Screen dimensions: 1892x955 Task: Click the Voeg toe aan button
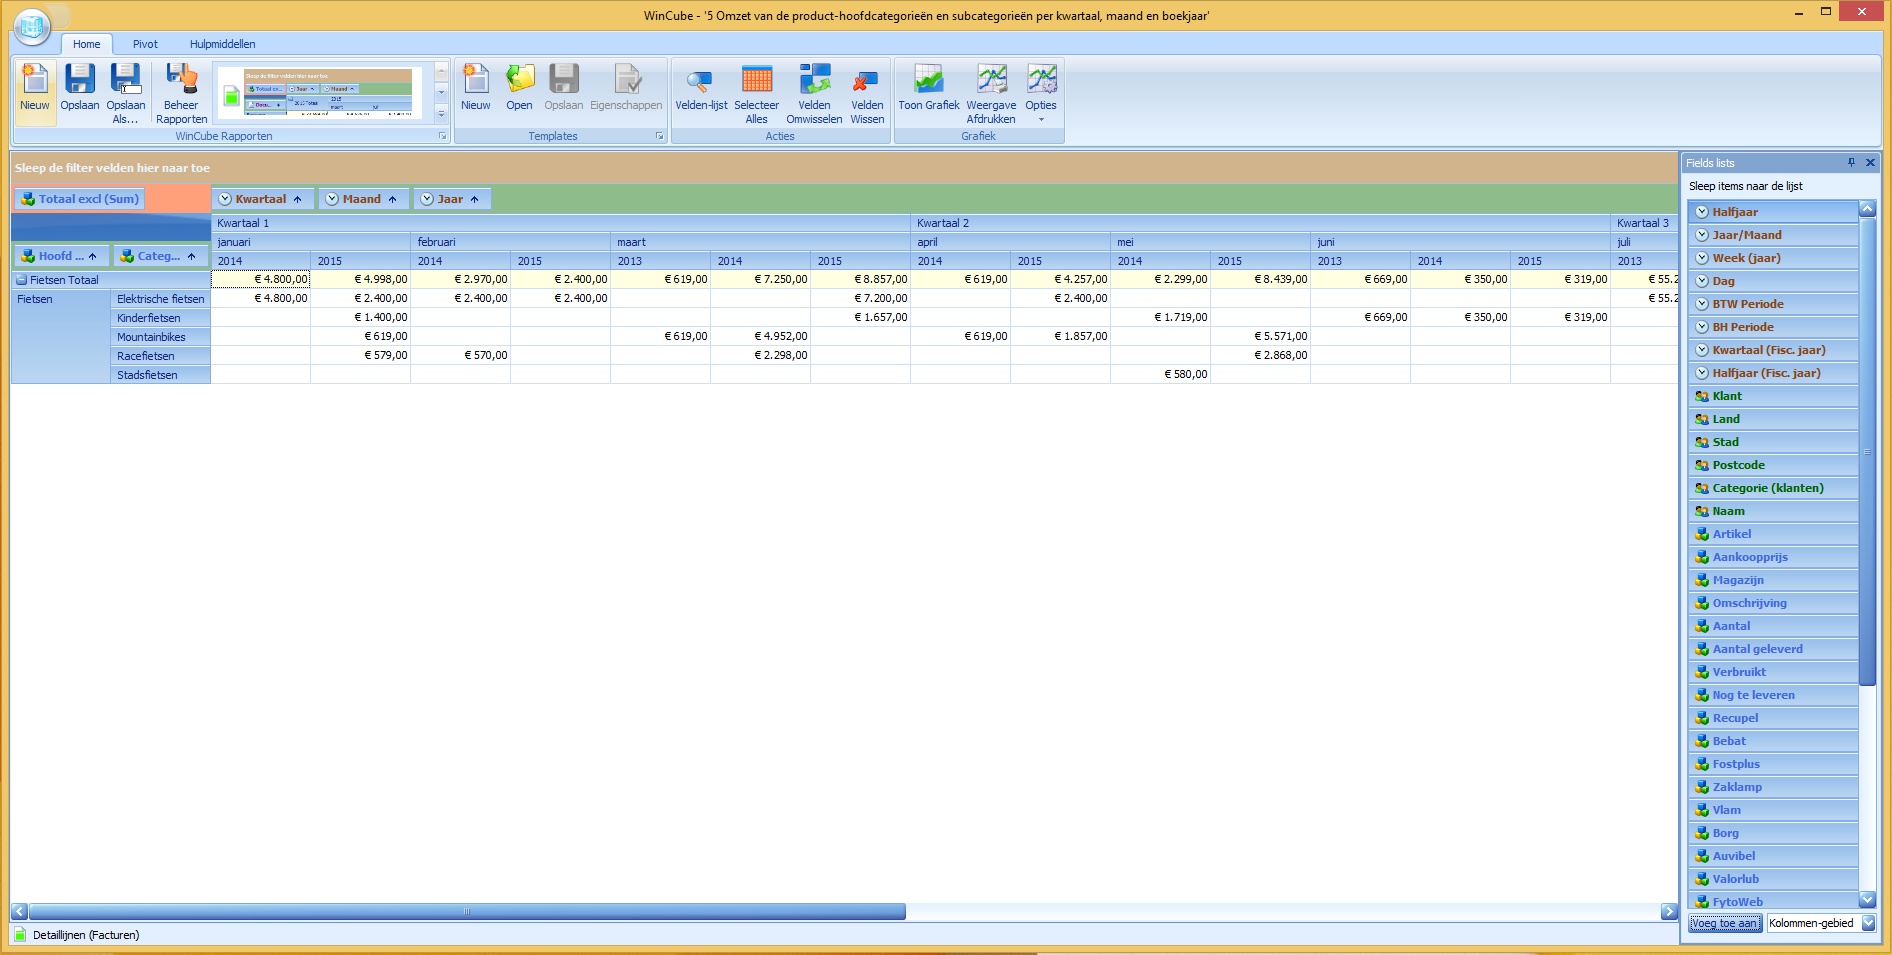point(1725,923)
